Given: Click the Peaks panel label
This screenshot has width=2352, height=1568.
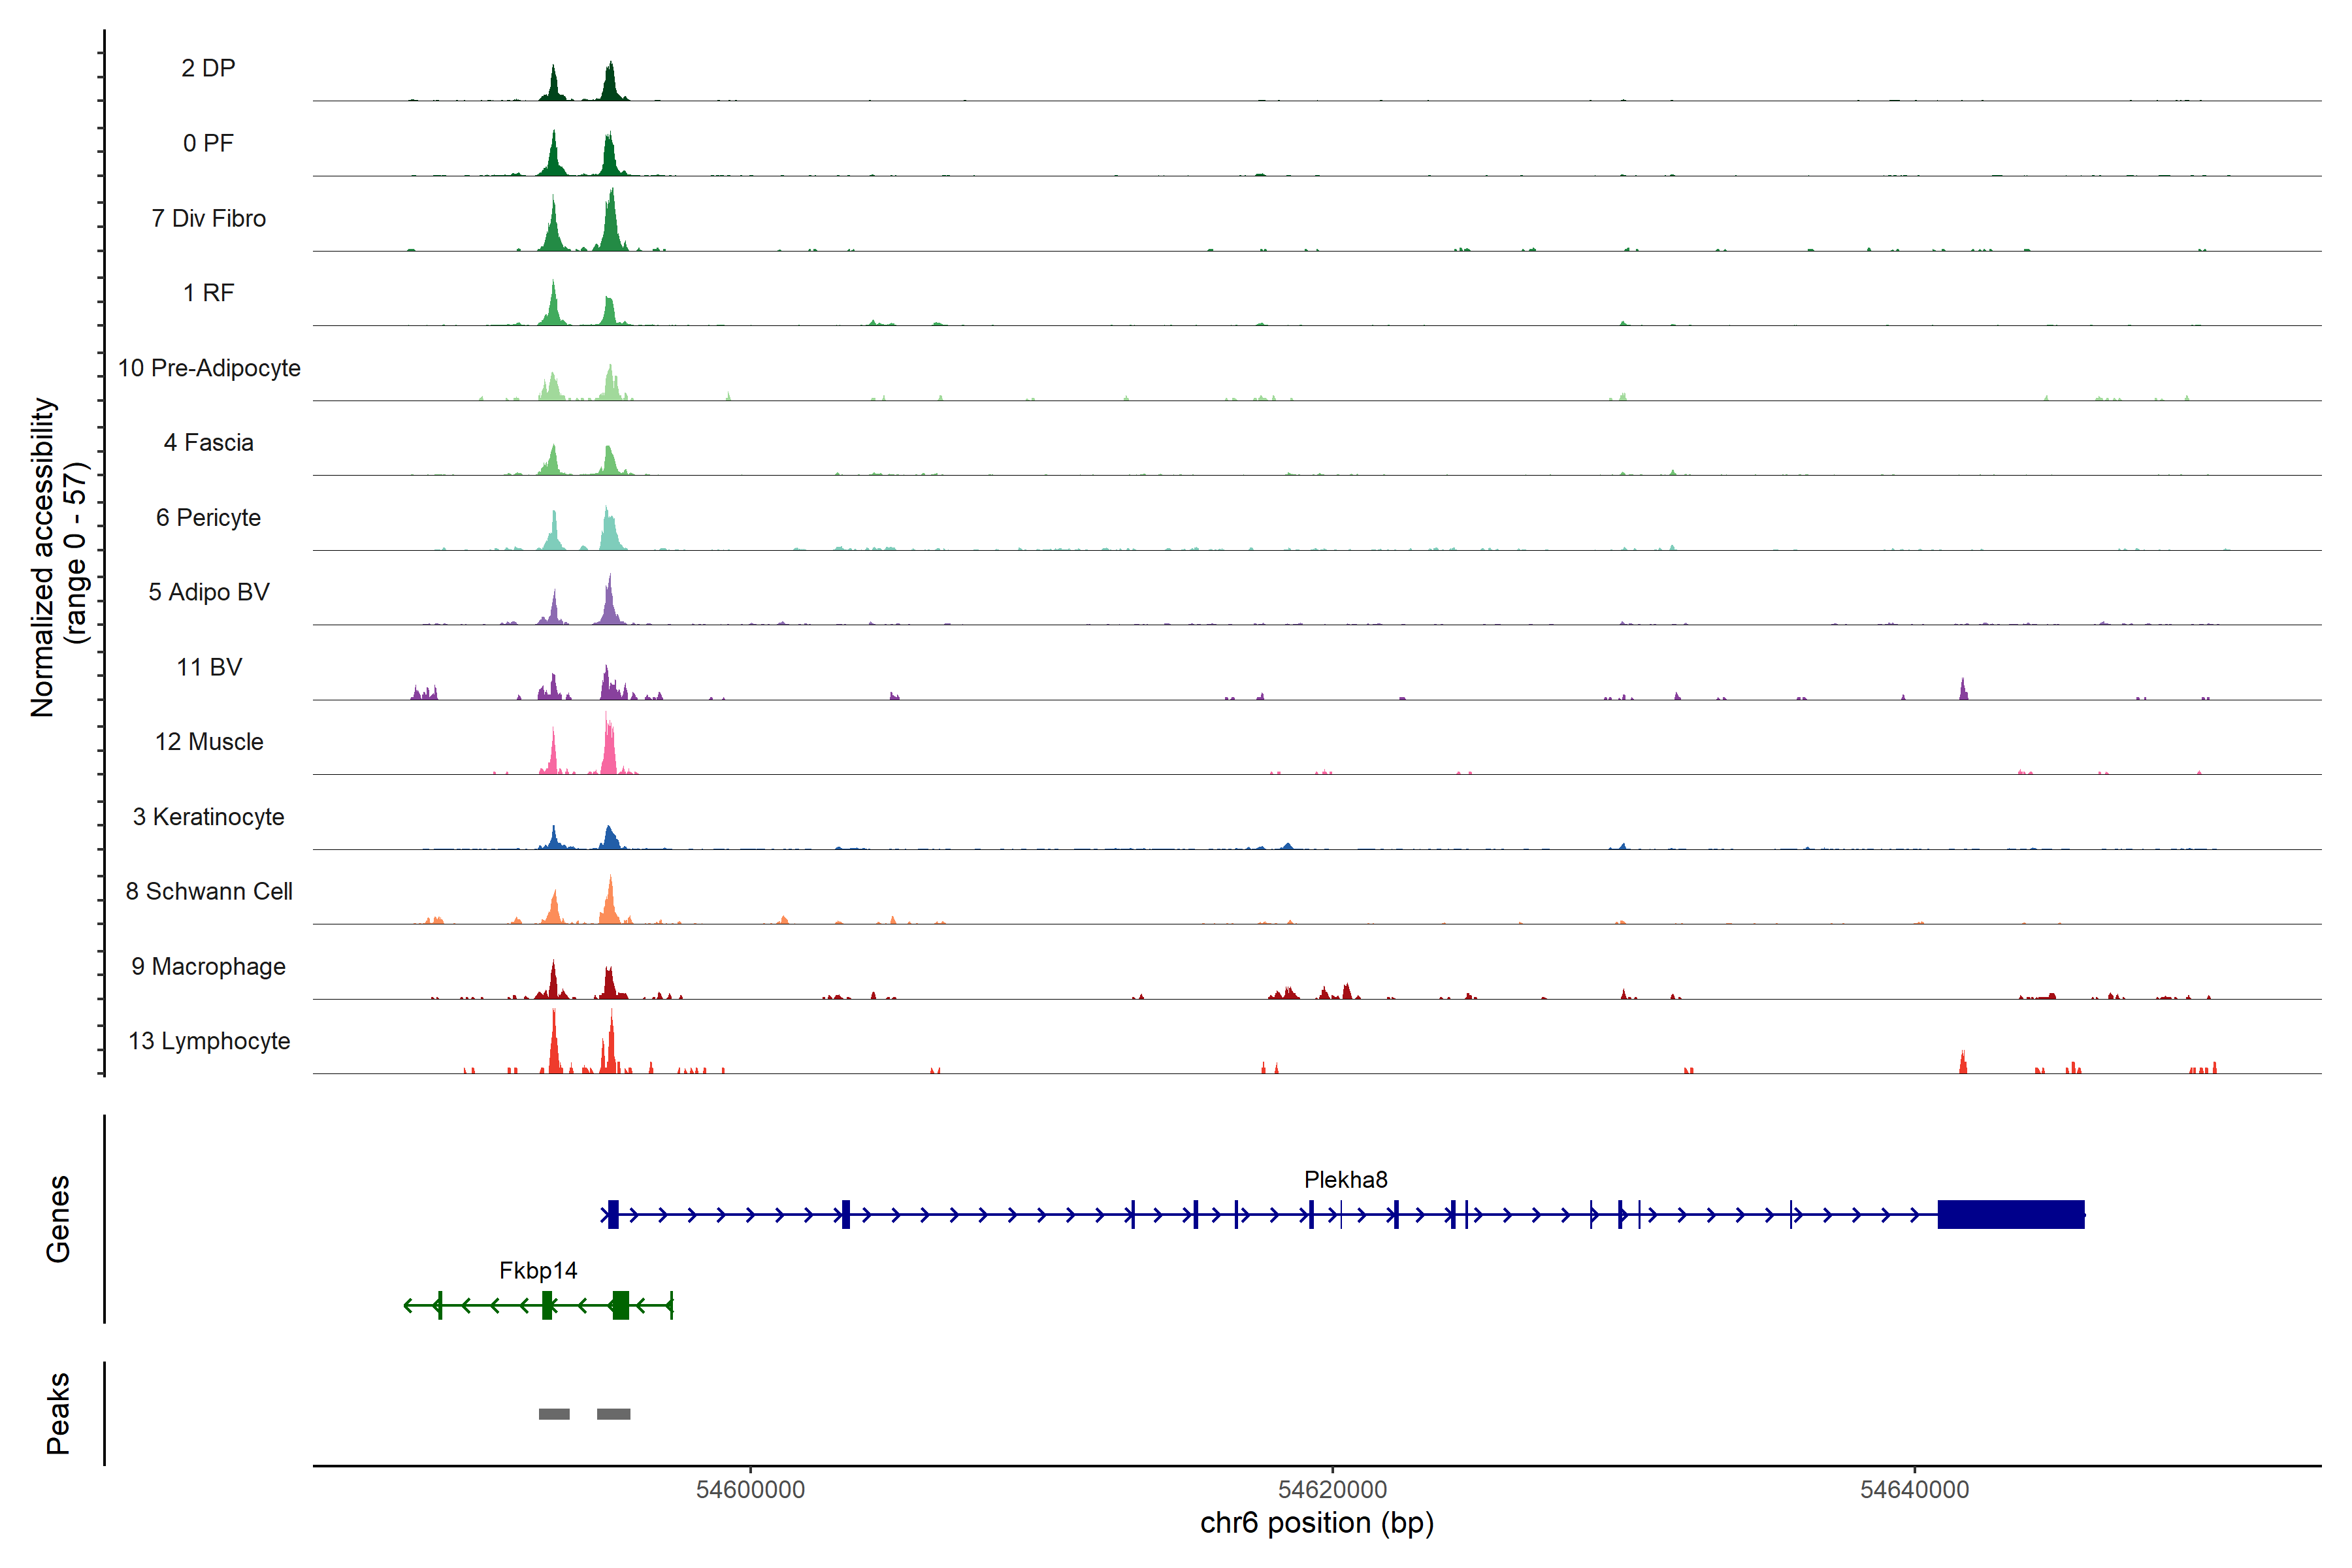Looking at the screenshot, I should (58, 1413).
